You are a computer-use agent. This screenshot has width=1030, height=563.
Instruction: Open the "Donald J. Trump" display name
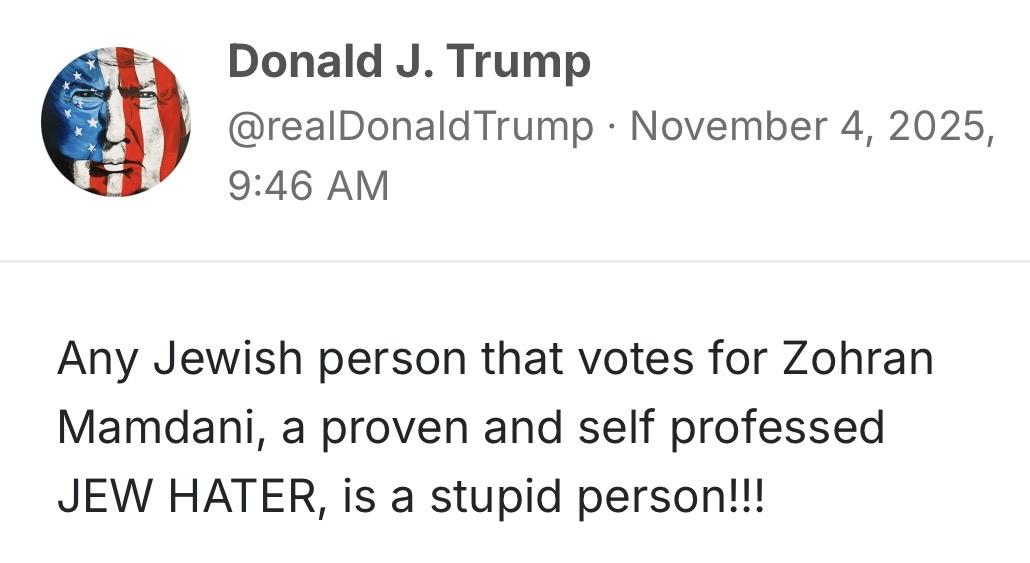pyautogui.click(x=409, y=62)
